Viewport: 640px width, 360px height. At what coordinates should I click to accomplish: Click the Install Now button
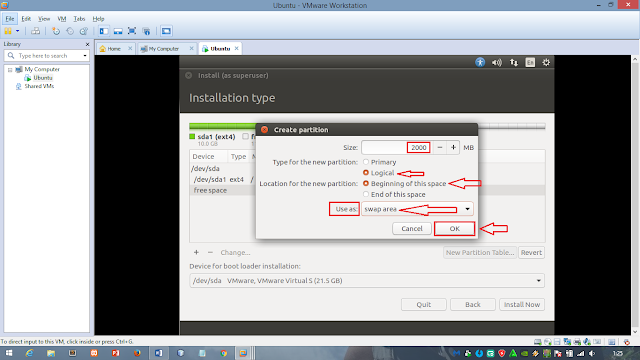pos(522,304)
